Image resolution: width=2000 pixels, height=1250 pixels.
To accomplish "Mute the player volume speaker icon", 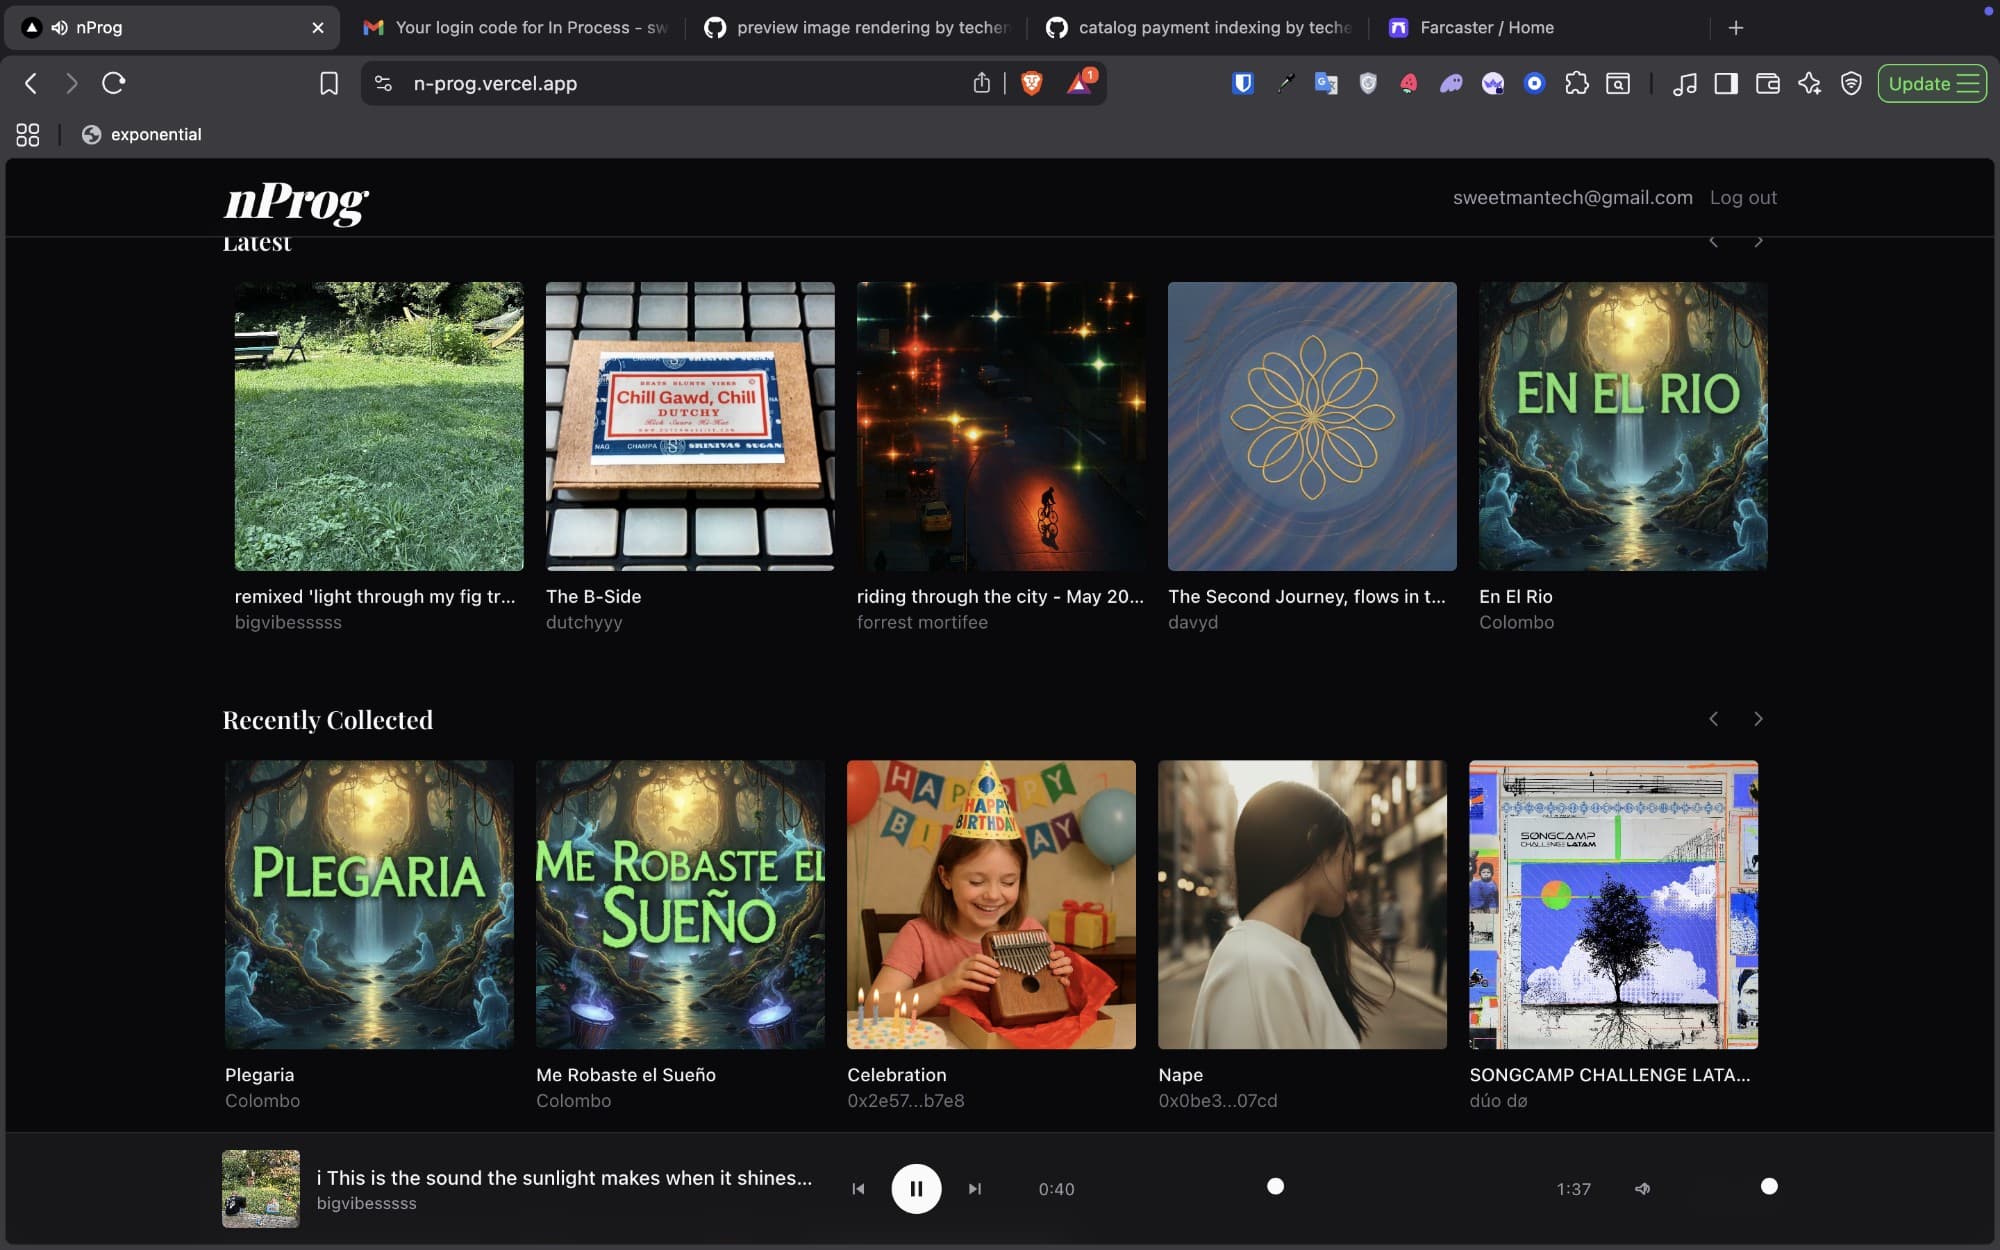I will coord(1643,1189).
